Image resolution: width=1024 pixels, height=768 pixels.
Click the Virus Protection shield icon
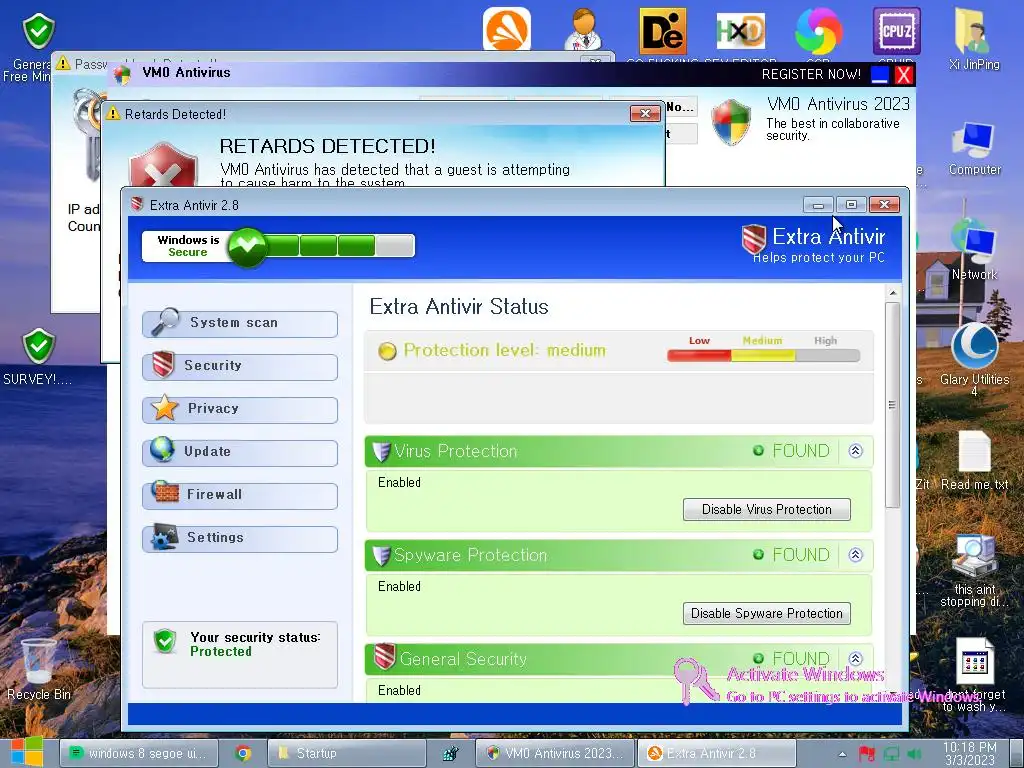[x=381, y=451]
